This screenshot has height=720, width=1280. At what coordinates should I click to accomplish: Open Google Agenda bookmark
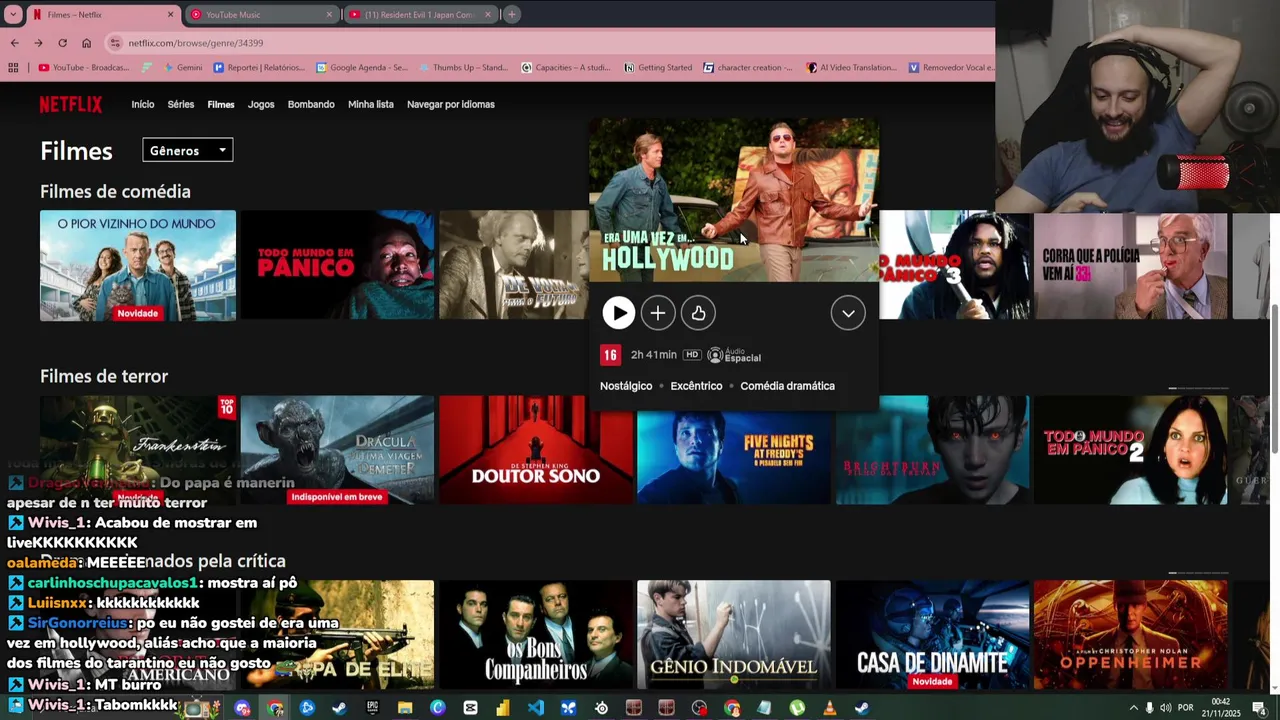(x=361, y=68)
